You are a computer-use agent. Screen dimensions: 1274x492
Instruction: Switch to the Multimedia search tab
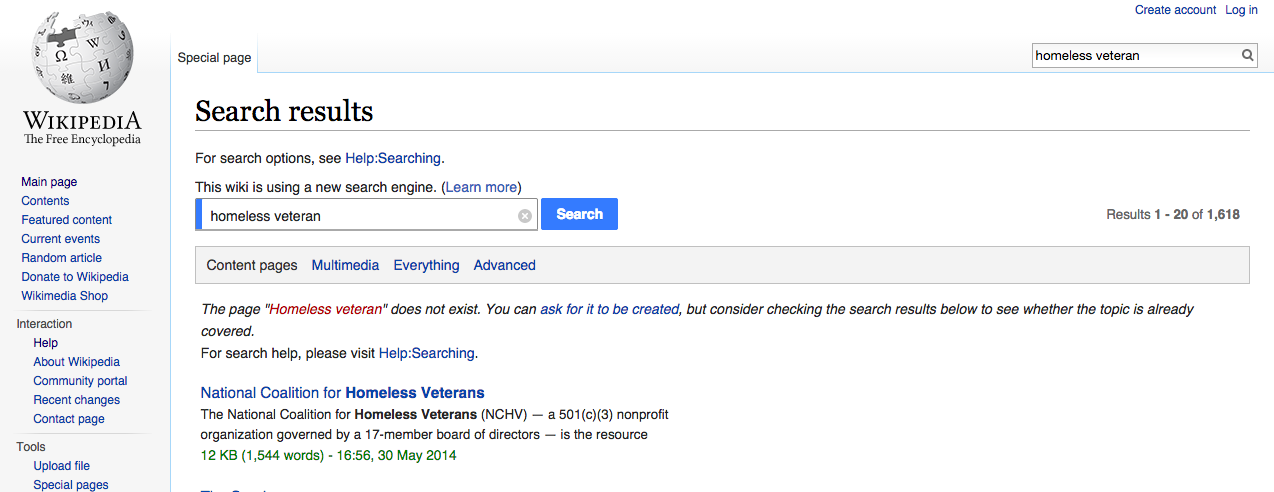[345, 265]
